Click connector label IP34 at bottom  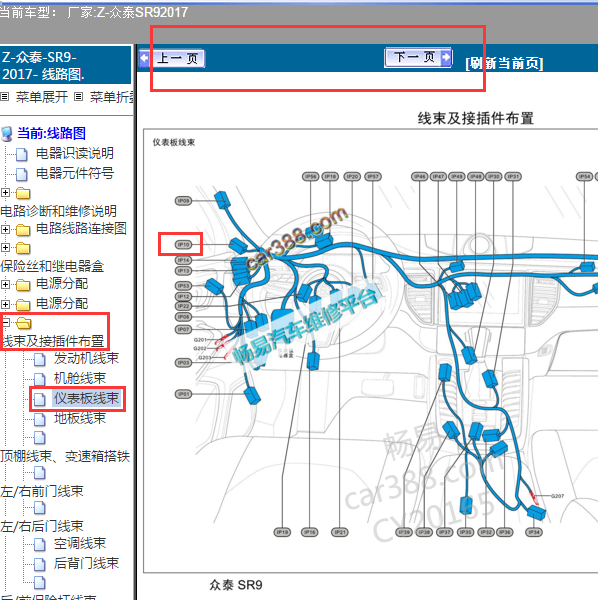pos(534,532)
